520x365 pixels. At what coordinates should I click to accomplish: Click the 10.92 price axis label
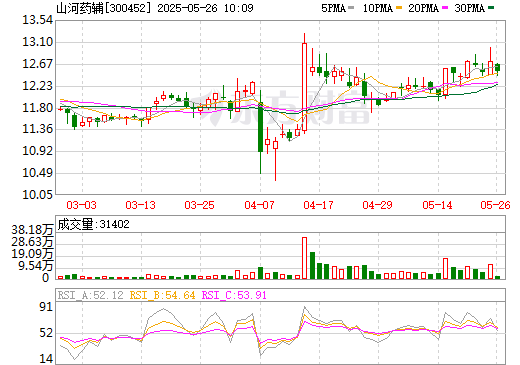pyautogui.click(x=37, y=151)
